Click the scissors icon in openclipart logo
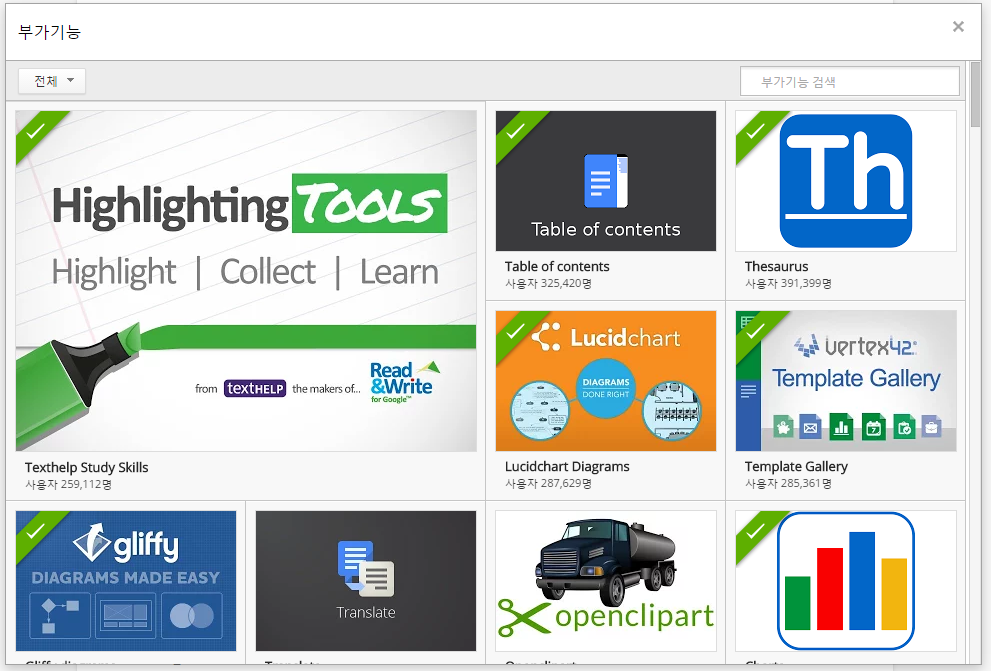This screenshot has width=991, height=671. [524, 617]
